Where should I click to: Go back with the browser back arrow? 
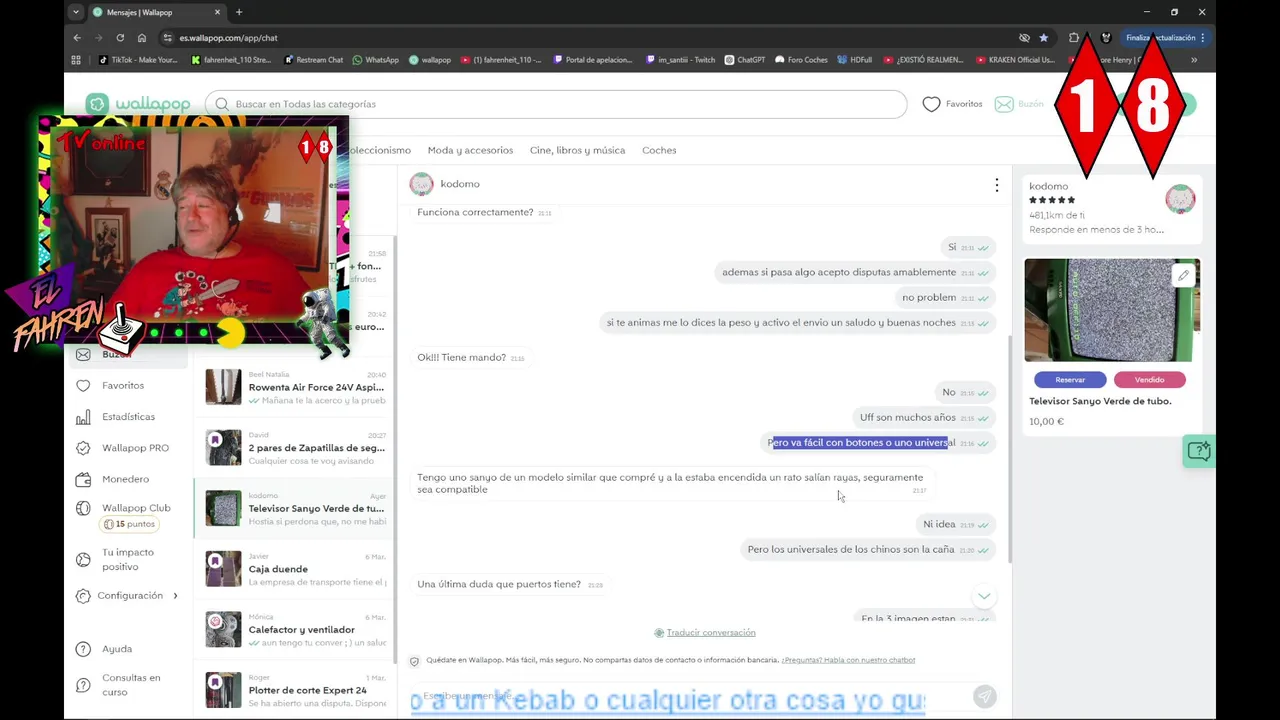tap(77, 38)
